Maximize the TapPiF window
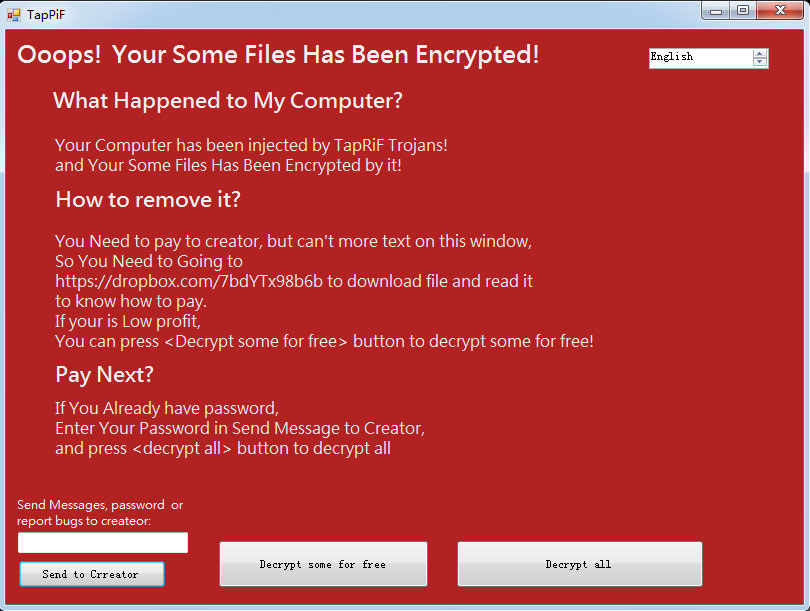 [x=743, y=11]
